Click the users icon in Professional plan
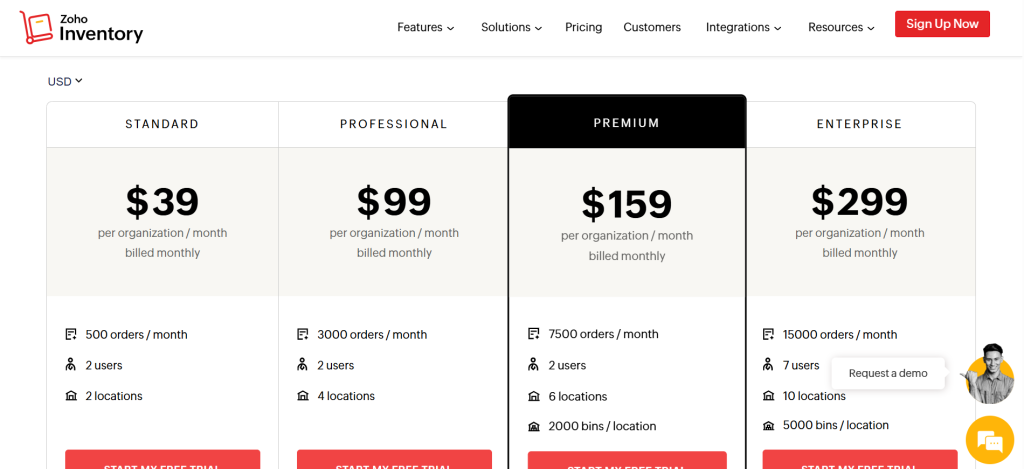 (302, 365)
